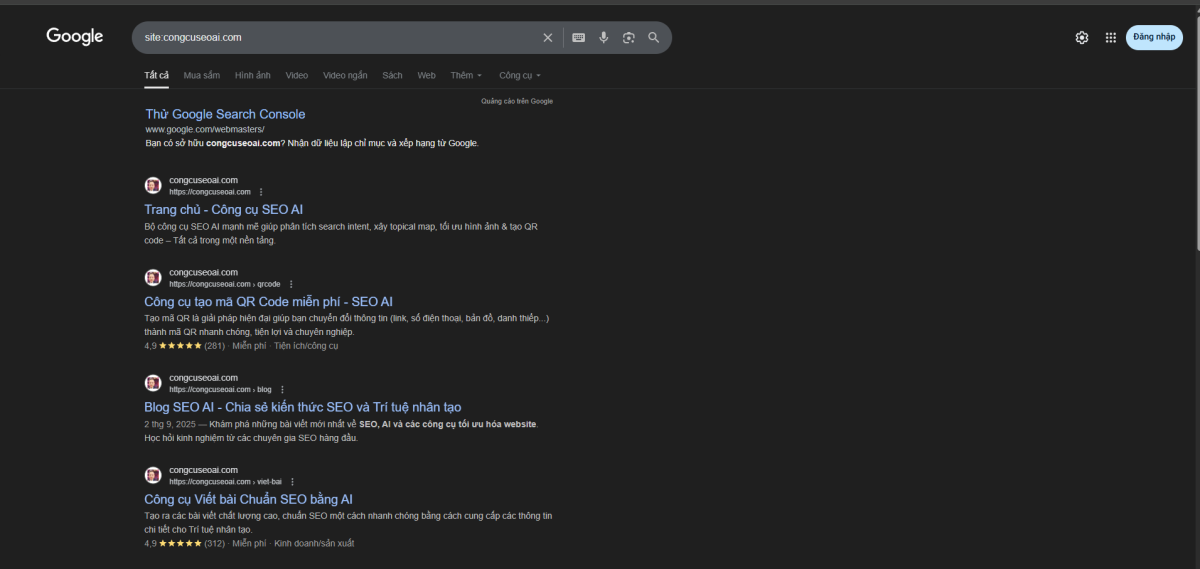This screenshot has width=1200, height=569.
Task: Click the 4,9 star rating with (281) reviews
Action: coord(184,346)
